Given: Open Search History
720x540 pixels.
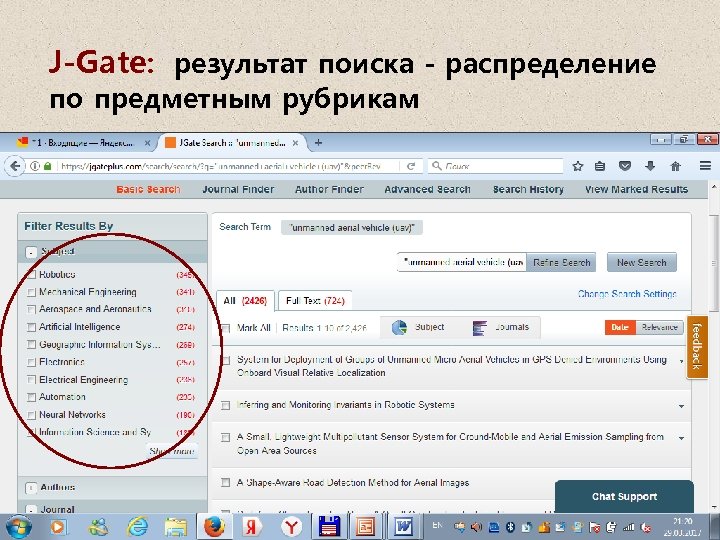Looking at the screenshot, I should point(528,189).
